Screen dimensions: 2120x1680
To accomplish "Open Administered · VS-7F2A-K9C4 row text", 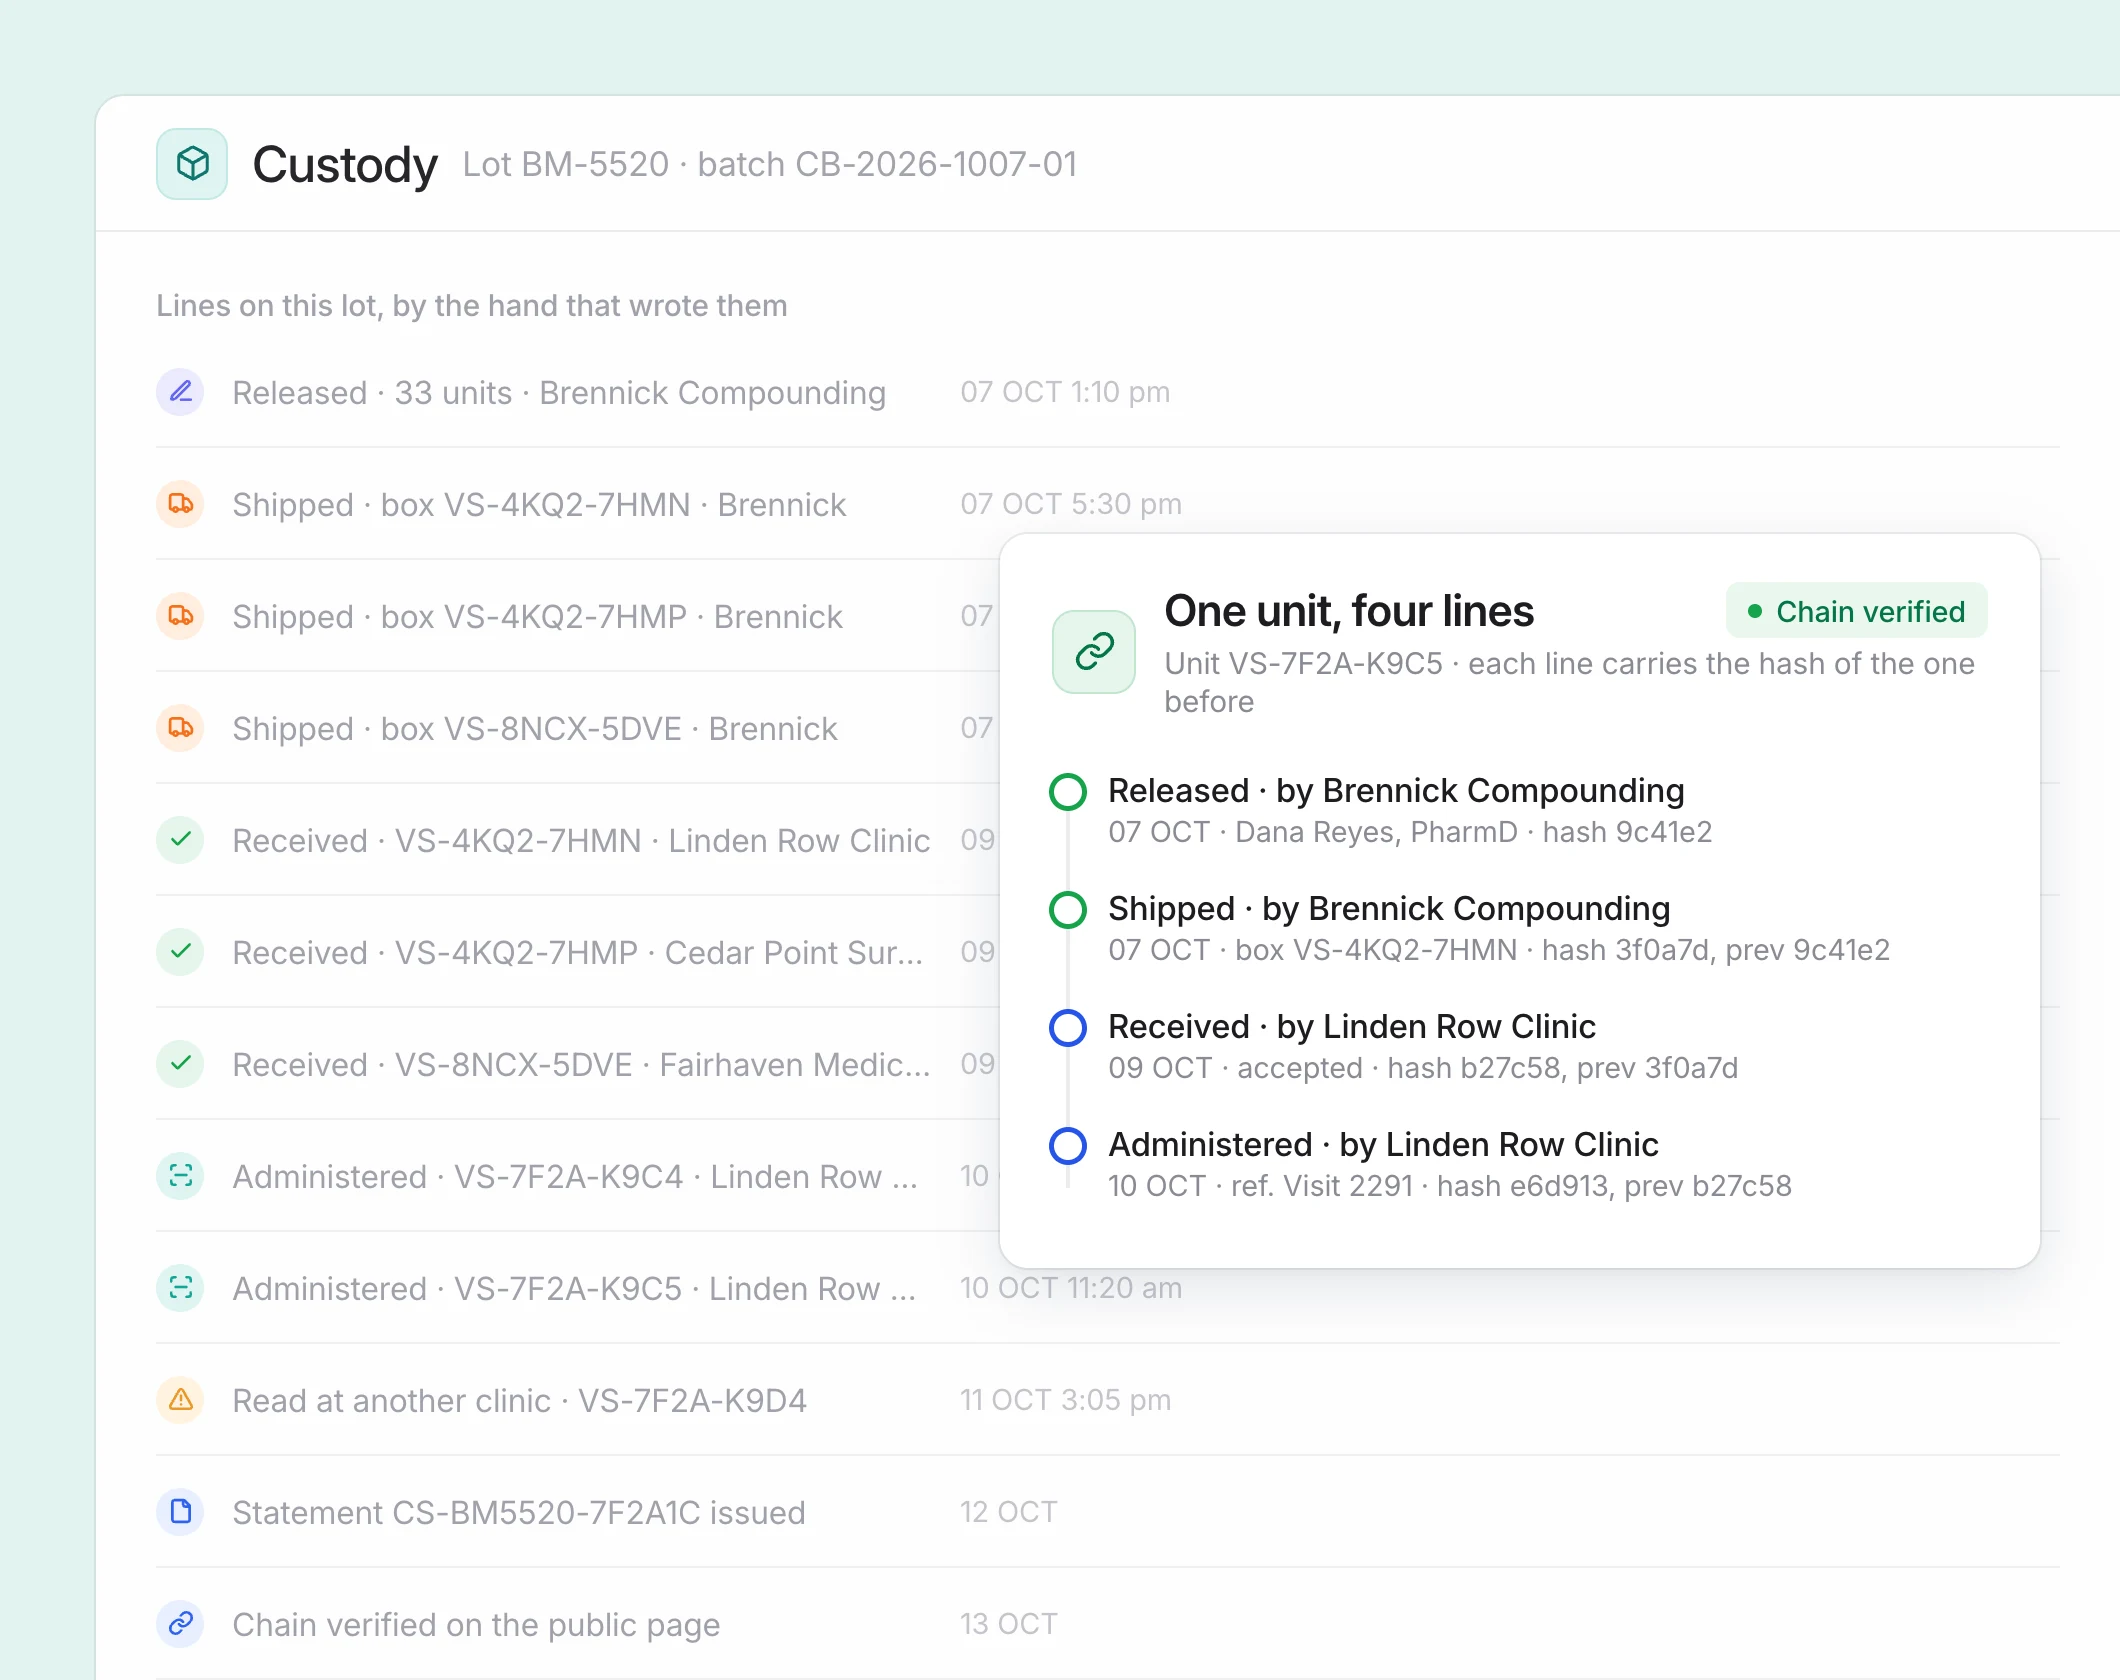I will 575,1177.
